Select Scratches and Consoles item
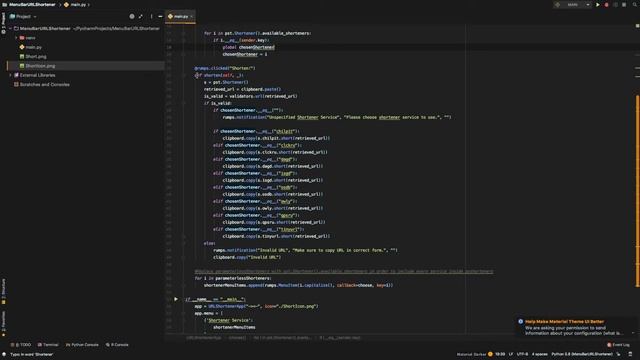The height and width of the screenshot is (360, 640). point(42,84)
